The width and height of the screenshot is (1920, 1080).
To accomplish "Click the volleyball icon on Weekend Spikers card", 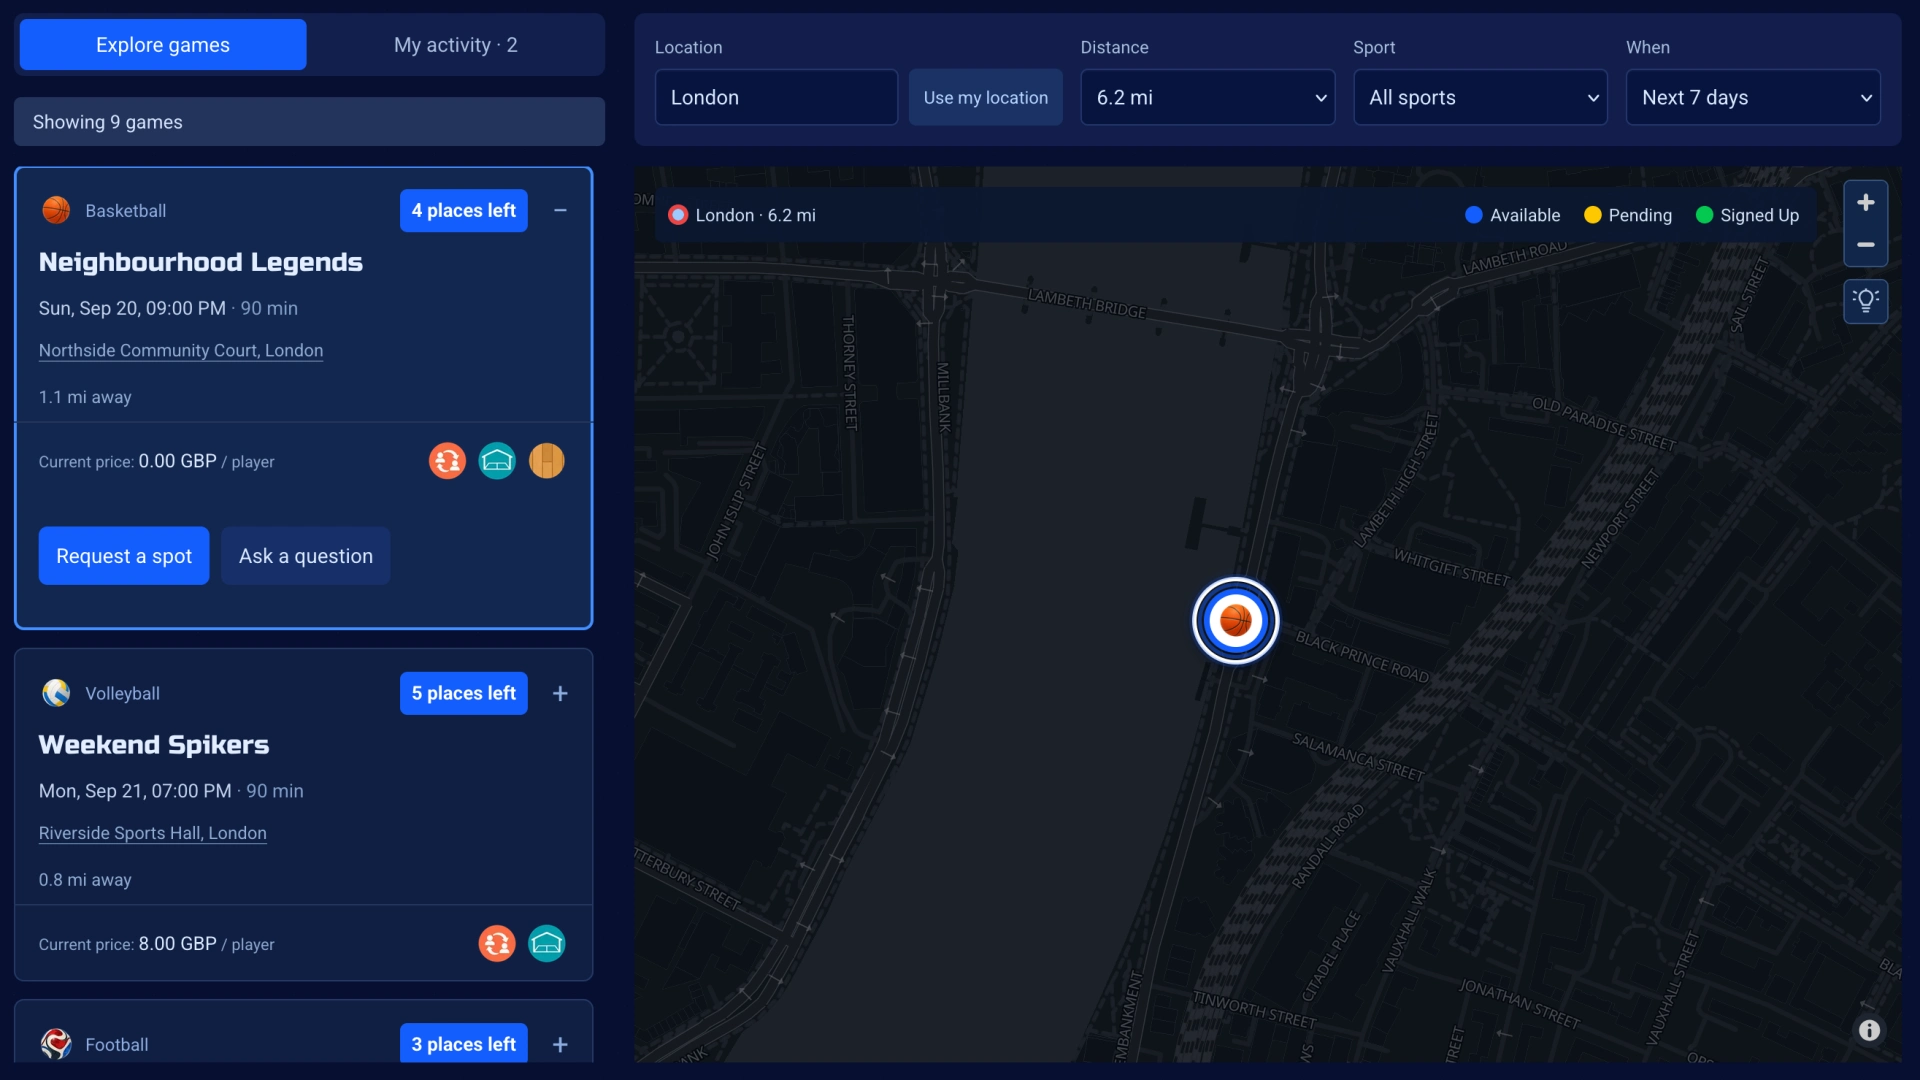I will (56, 693).
